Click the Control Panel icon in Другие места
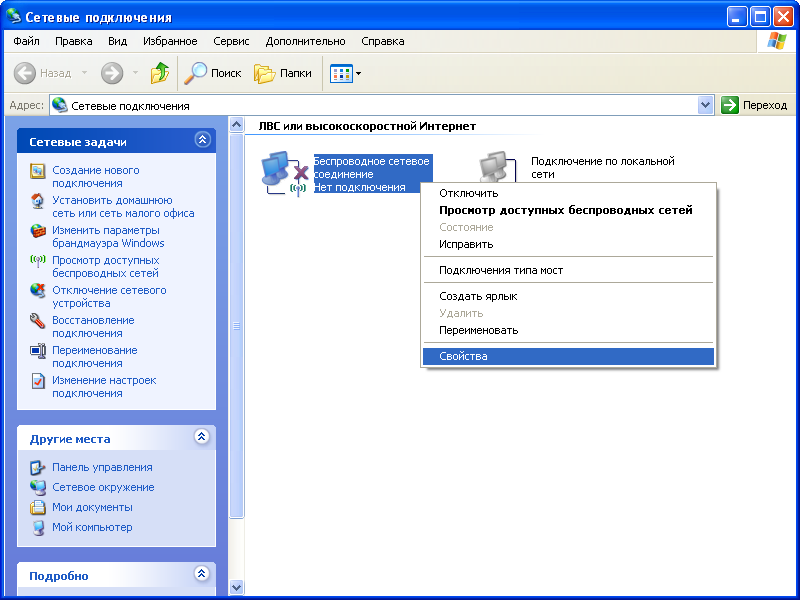The height and width of the screenshot is (600, 800). [38, 467]
